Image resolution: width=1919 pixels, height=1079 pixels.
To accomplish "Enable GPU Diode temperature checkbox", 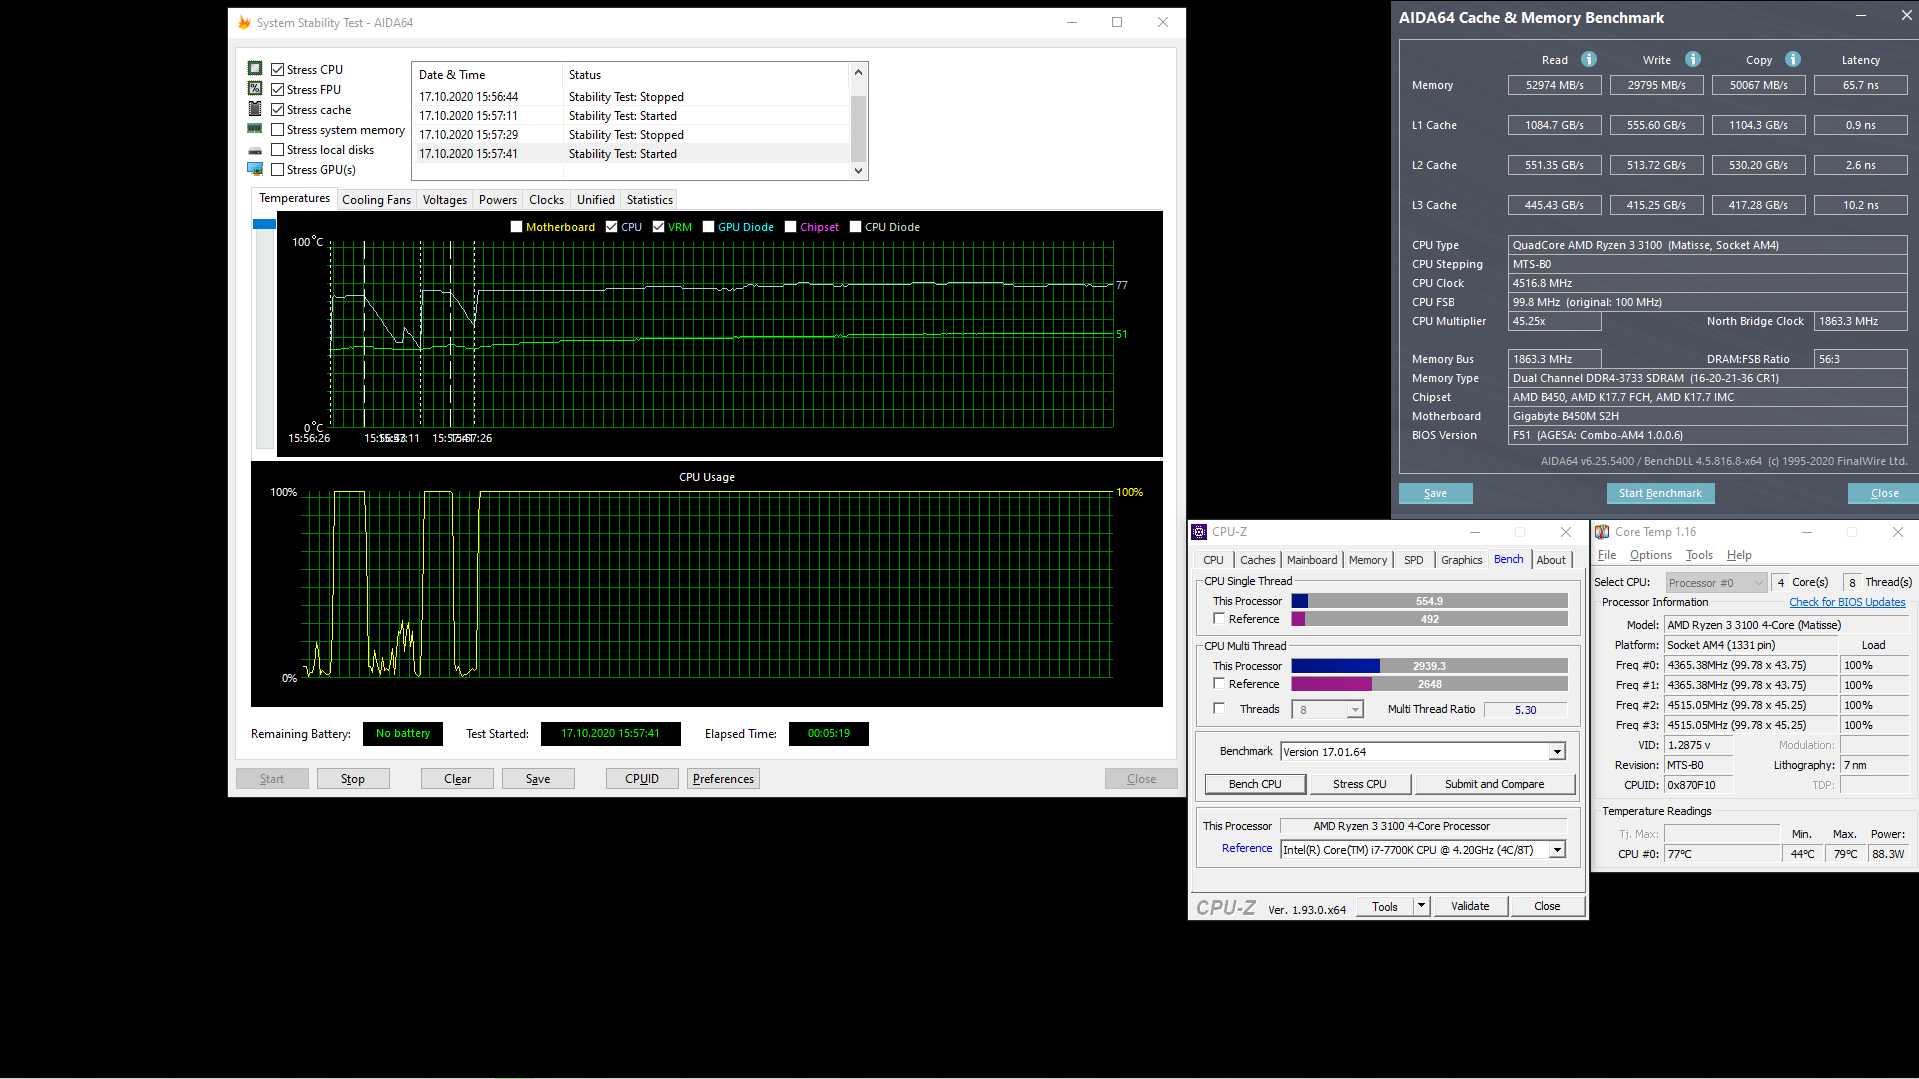I will pos(709,227).
